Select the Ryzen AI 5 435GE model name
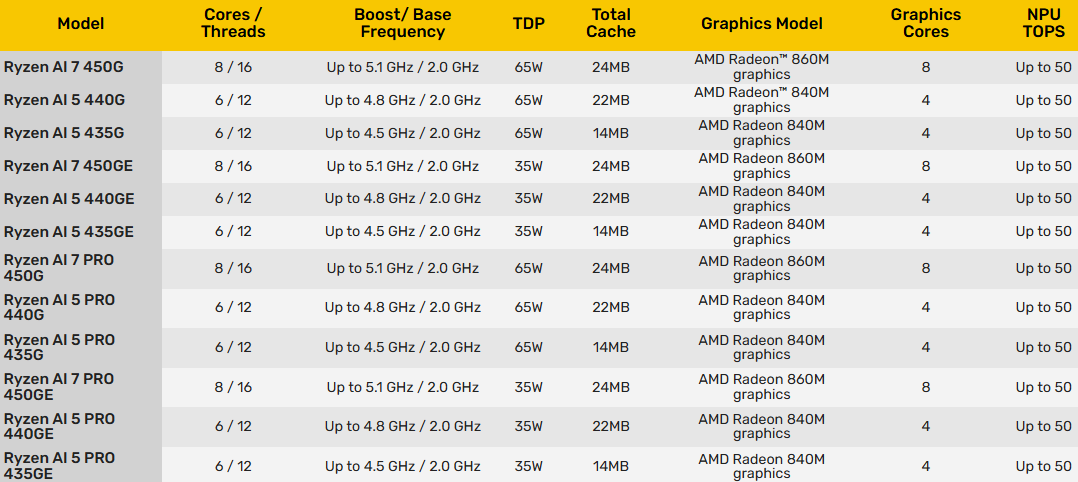This screenshot has width=1078, height=482. point(69,232)
